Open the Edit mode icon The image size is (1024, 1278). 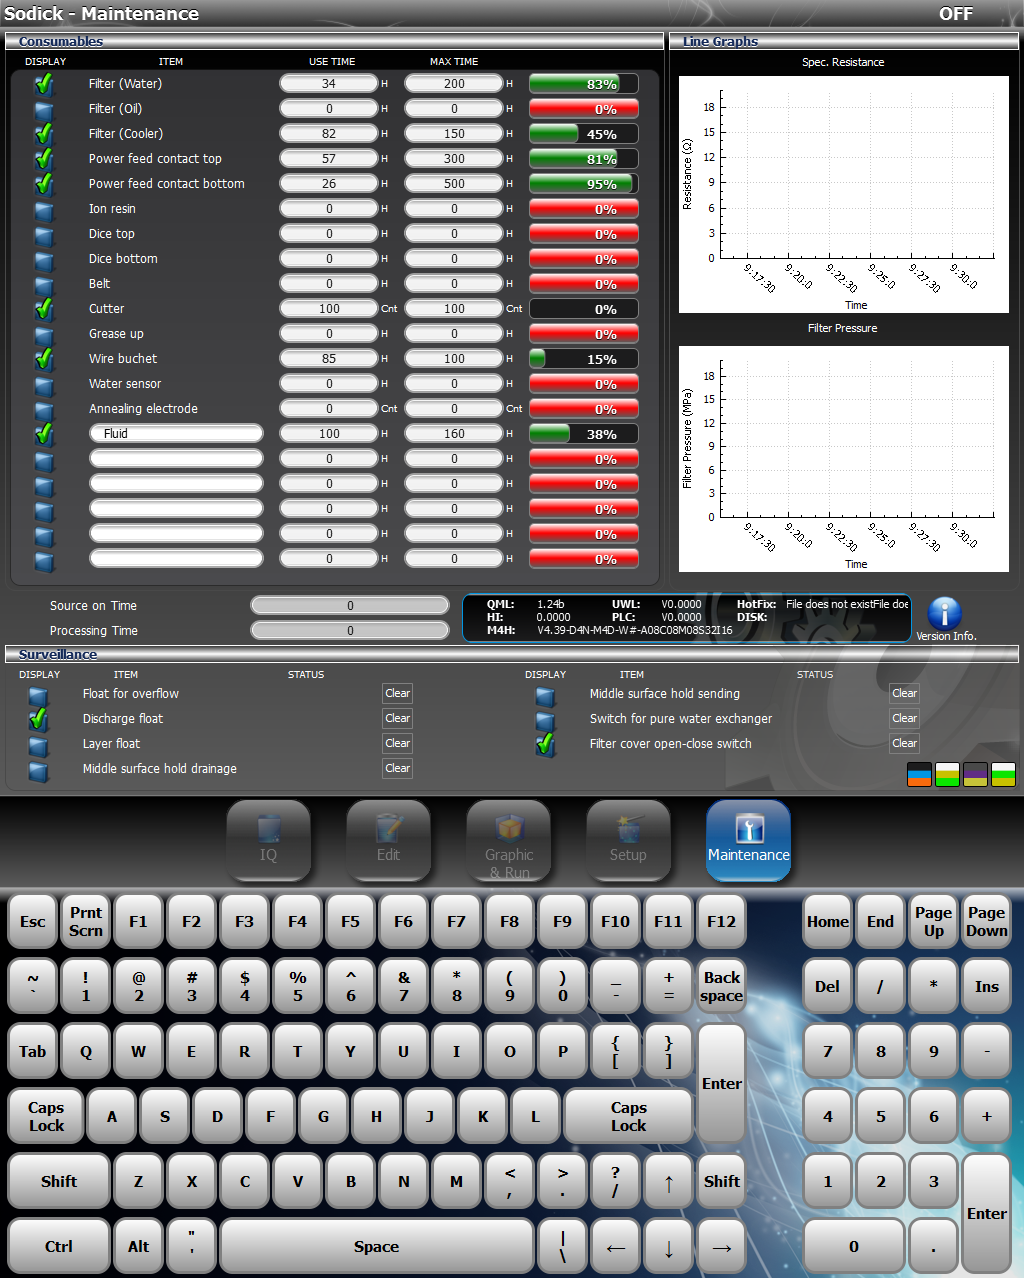point(388,840)
